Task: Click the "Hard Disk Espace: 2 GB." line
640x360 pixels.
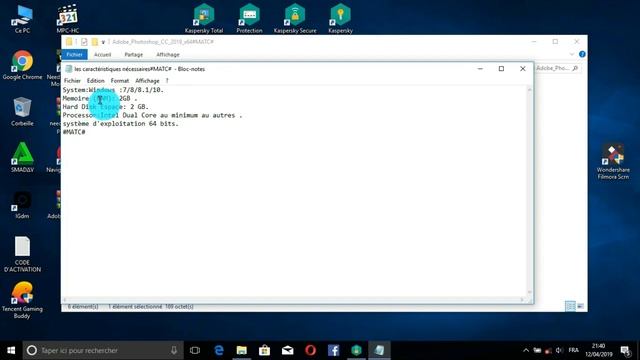Action: pyautogui.click(x=106, y=107)
